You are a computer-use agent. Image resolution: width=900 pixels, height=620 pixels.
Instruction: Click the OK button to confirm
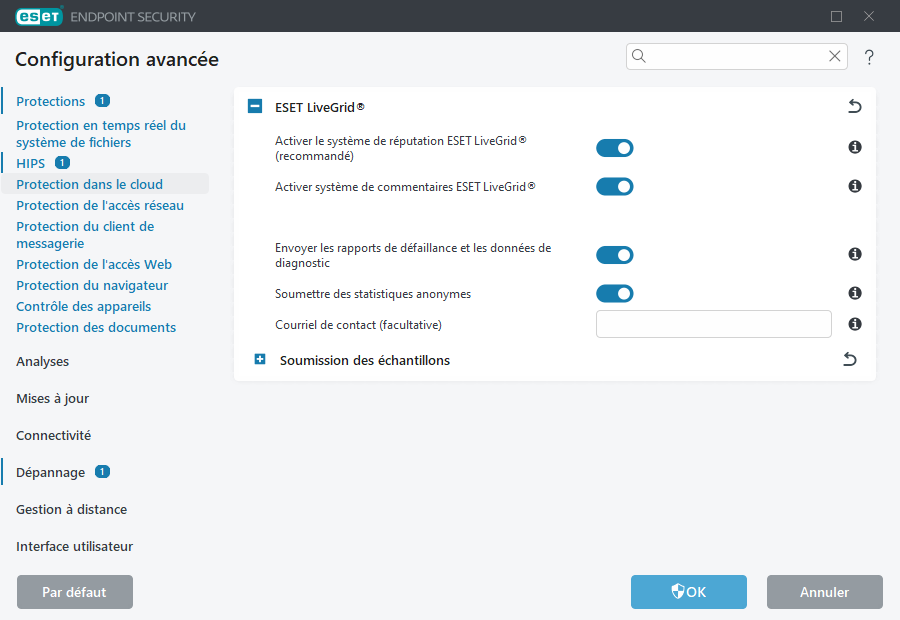pos(688,592)
